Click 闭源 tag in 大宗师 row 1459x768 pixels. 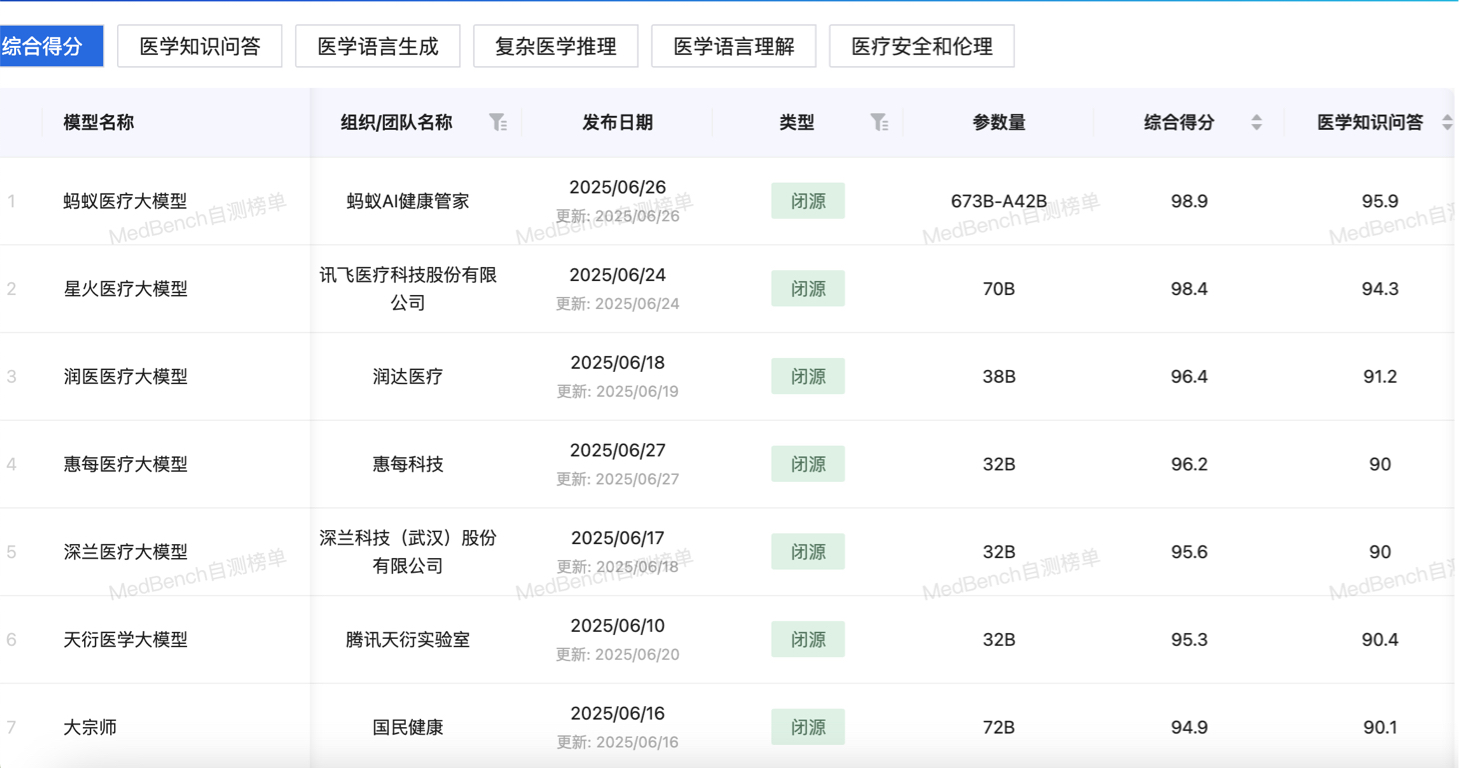point(808,727)
